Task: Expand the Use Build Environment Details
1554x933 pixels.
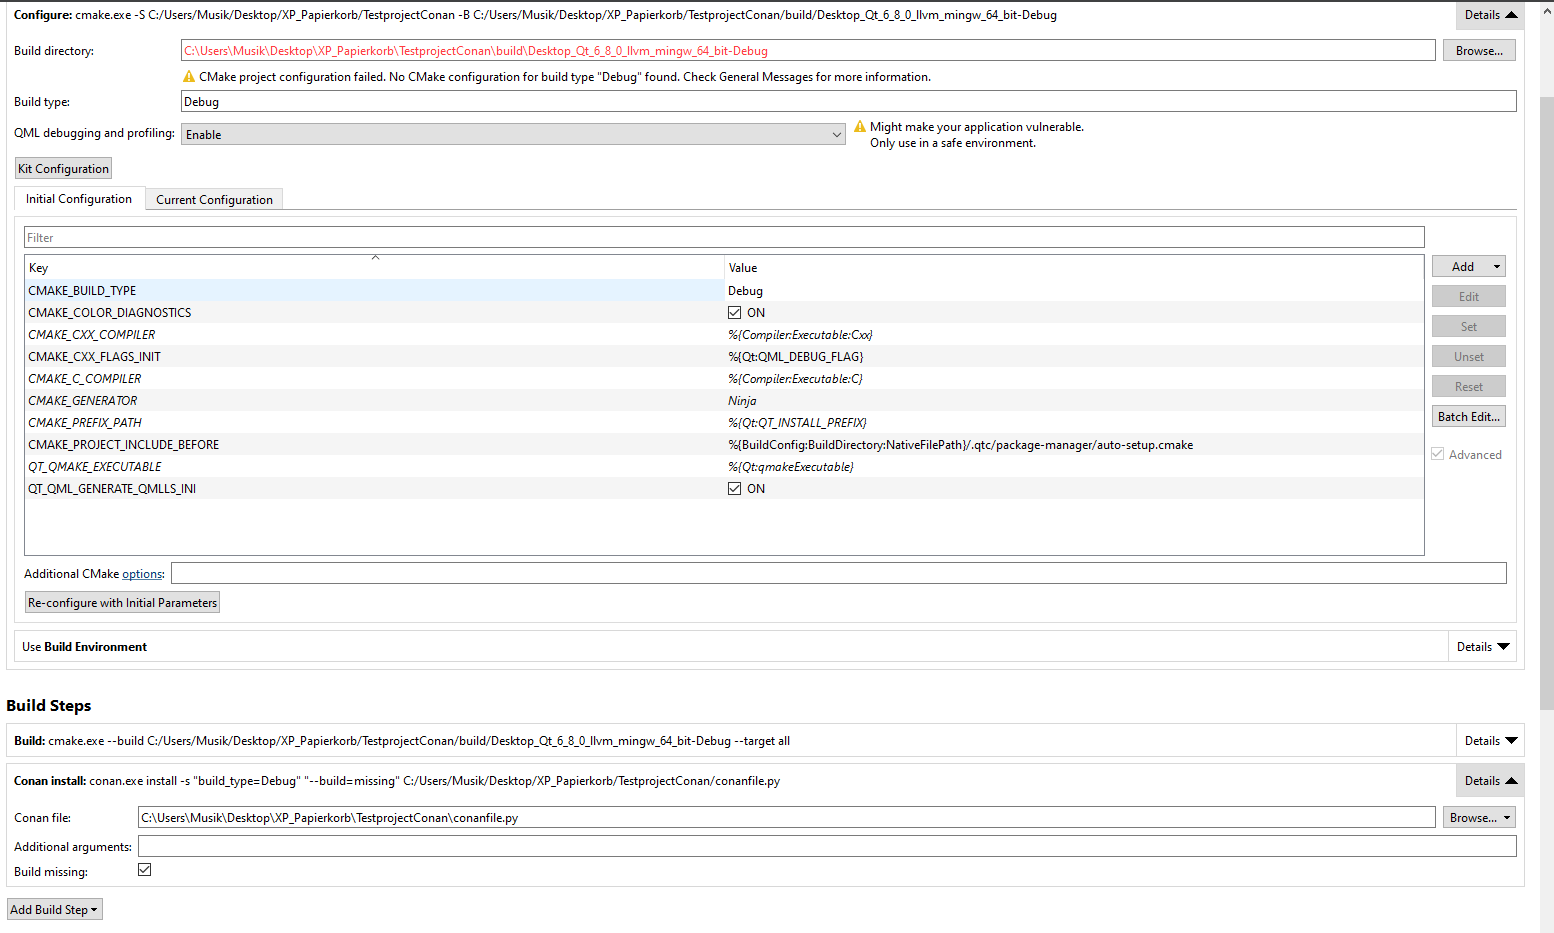Action: click(1482, 647)
